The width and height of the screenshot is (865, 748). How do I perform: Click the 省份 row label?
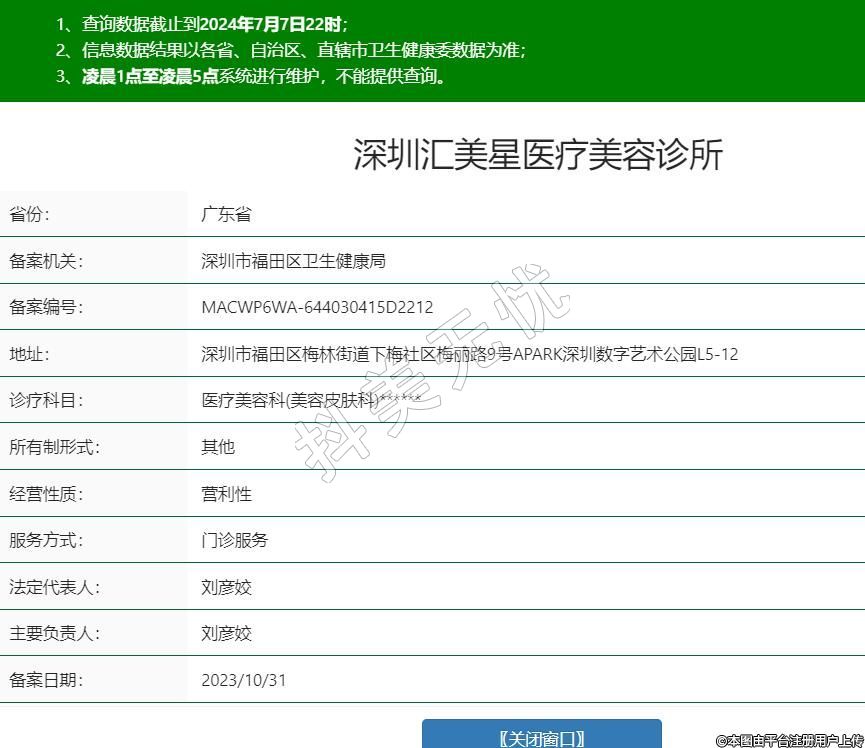[x=29, y=214]
